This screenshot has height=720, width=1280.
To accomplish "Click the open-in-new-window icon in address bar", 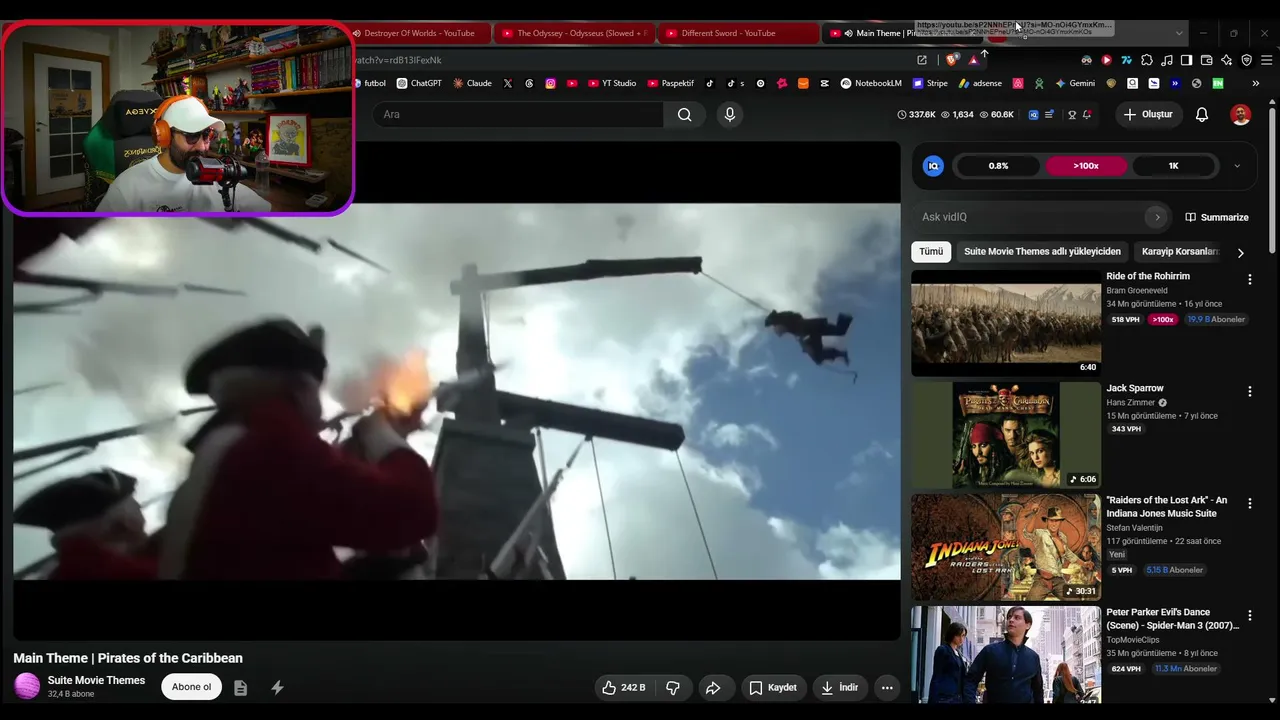I will click(922, 60).
